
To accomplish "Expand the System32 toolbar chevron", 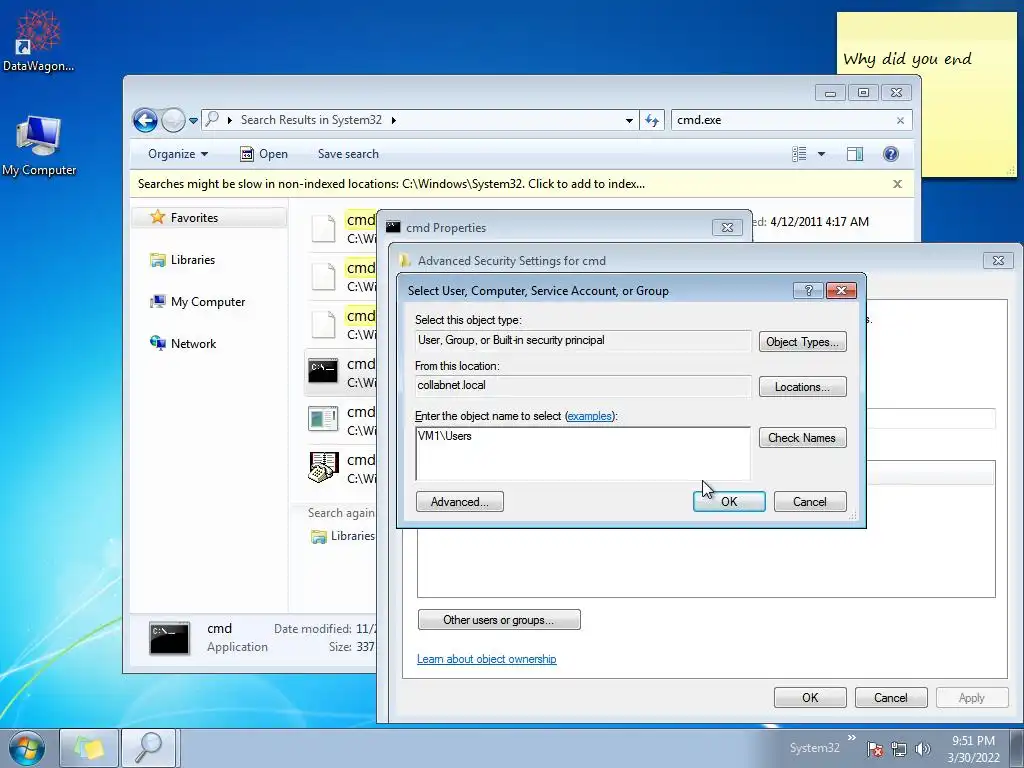I will click(852, 738).
